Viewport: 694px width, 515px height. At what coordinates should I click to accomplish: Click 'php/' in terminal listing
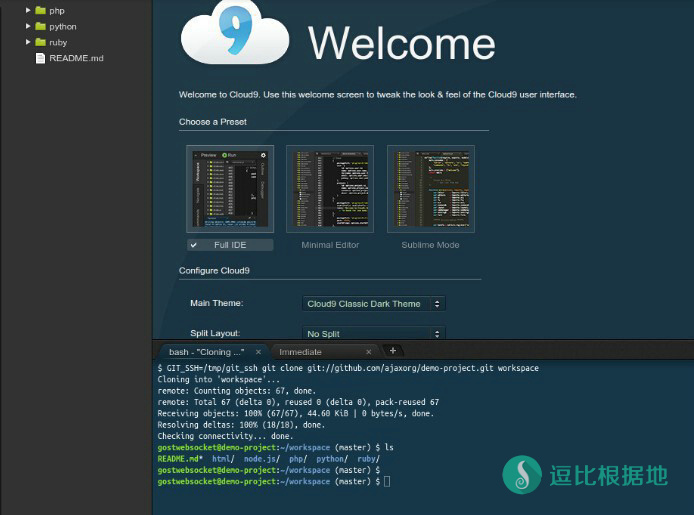[298, 459]
